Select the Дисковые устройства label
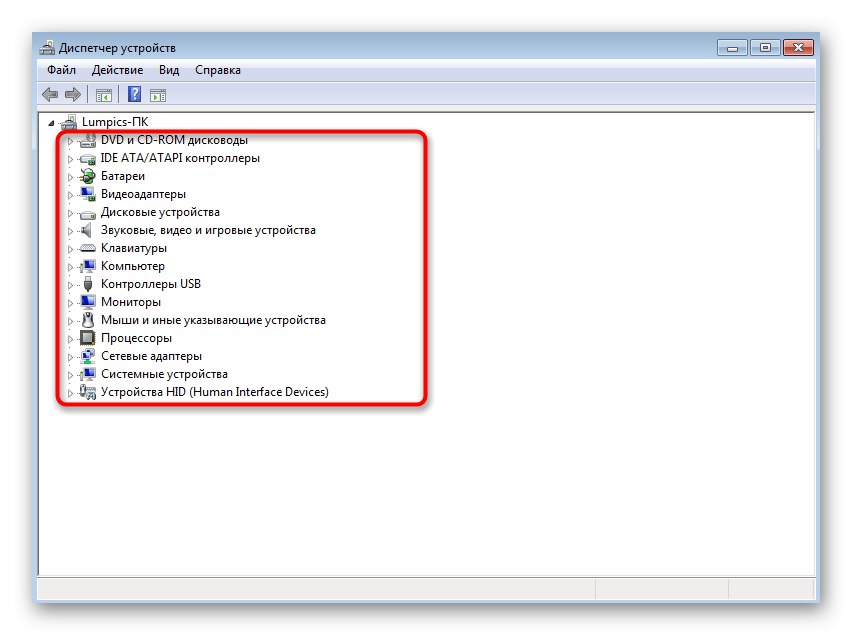This screenshot has height=635, width=852. (x=160, y=212)
